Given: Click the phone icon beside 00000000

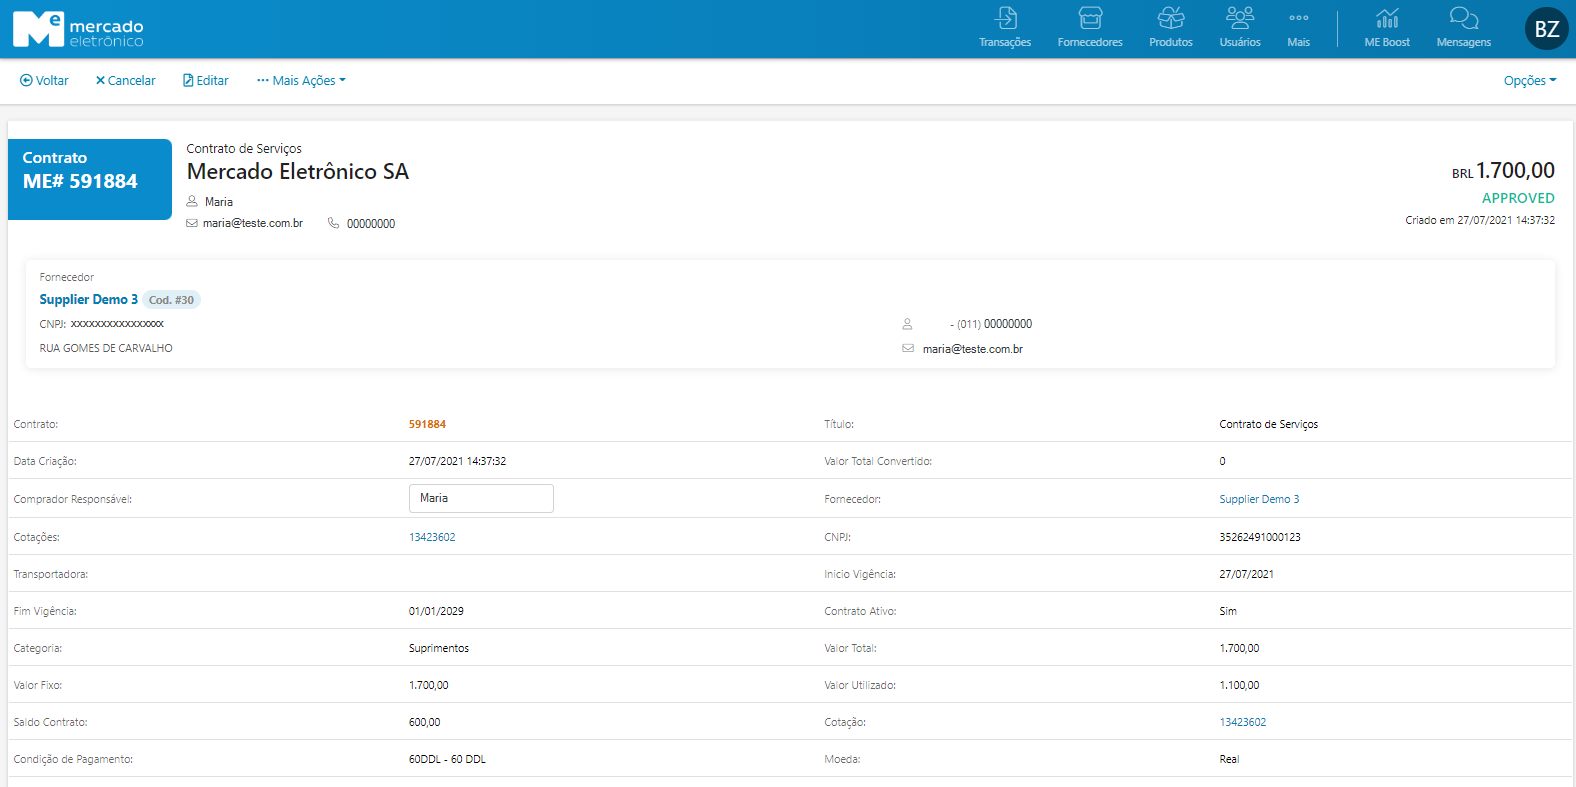Looking at the screenshot, I should [x=334, y=223].
